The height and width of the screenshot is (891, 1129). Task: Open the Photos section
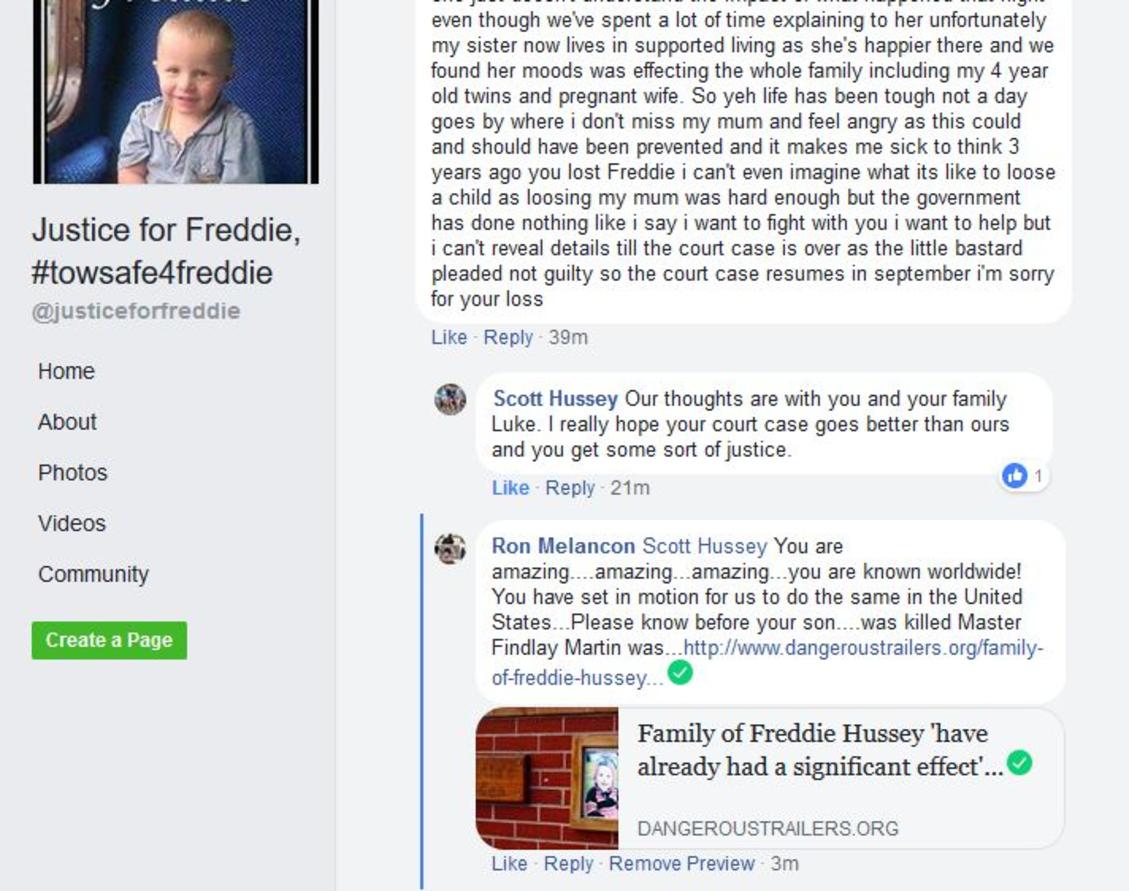(x=73, y=473)
